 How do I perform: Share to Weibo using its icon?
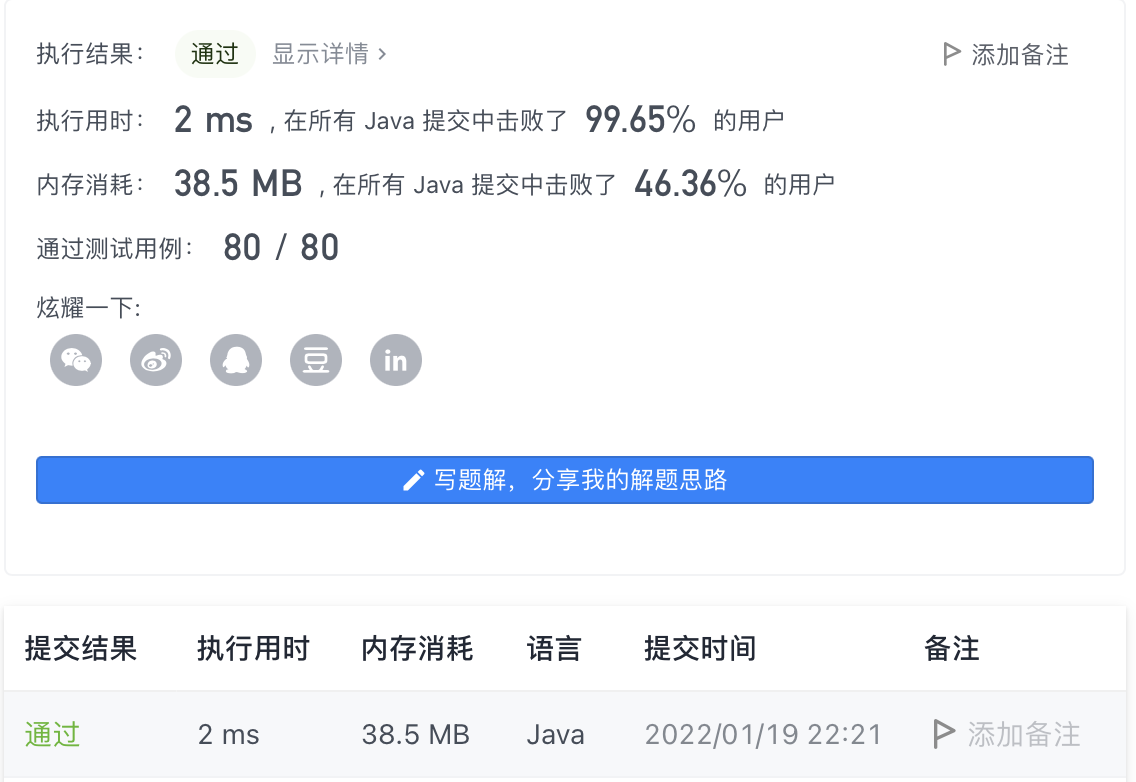click(x=155, y=359)
